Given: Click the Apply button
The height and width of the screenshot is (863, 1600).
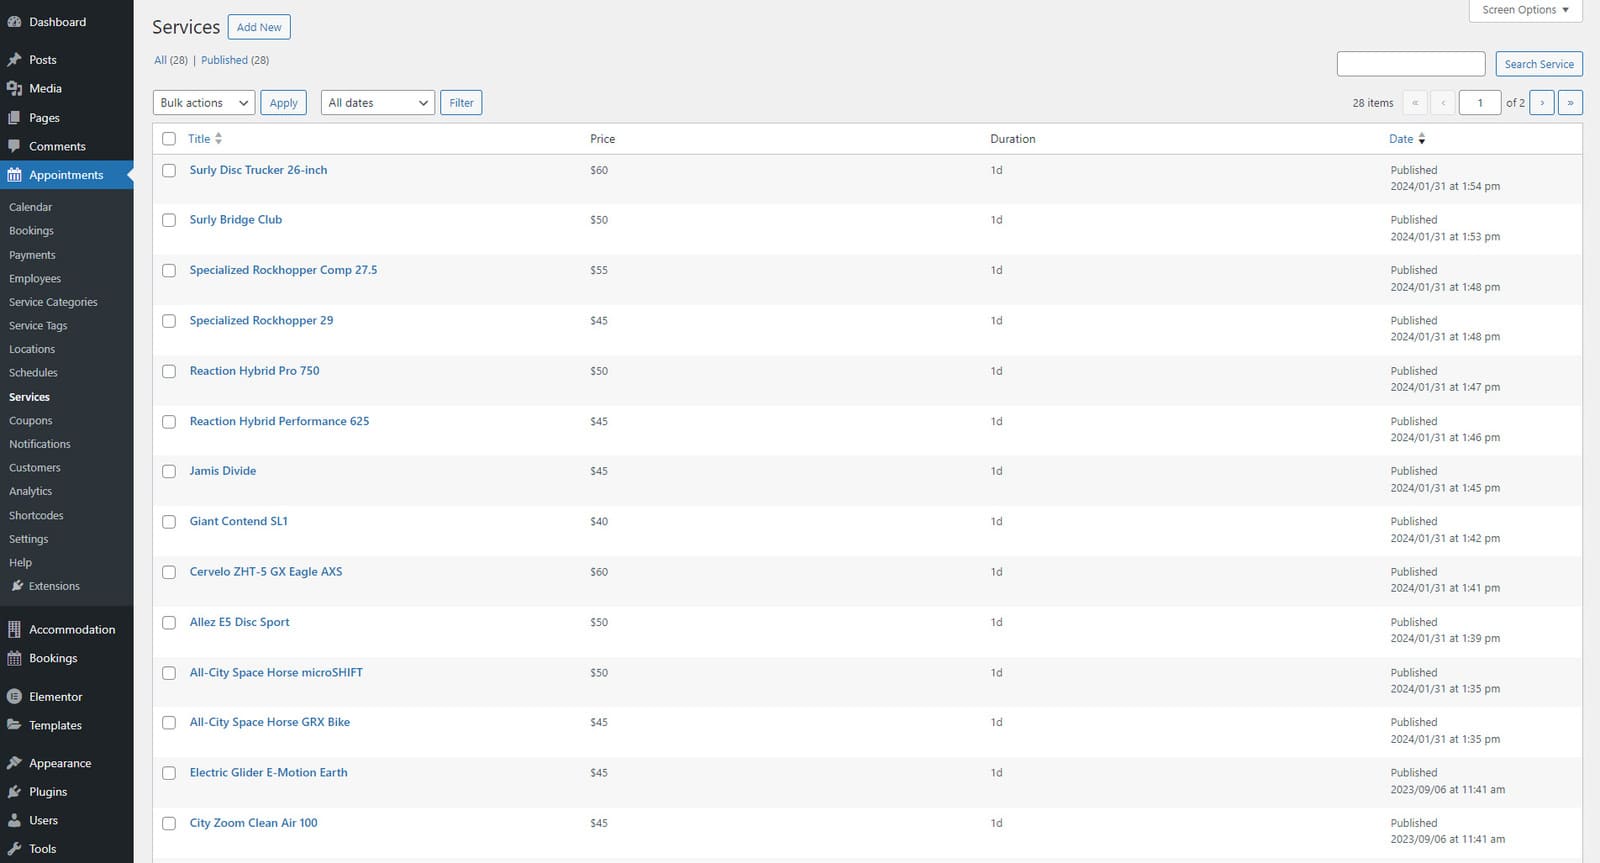Looking at the screenshot, I should pos(283,103).
